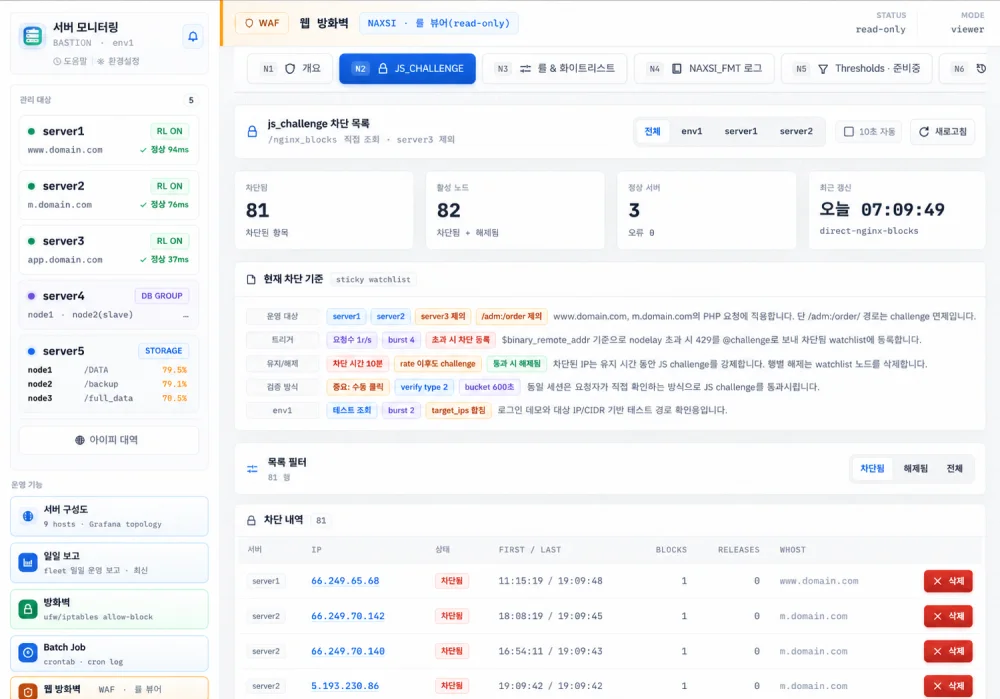The width and height of the screenshot is (1000, 699).
Task: Click the 목록 필터 sliders icon
Action: [x=253, y=469]
